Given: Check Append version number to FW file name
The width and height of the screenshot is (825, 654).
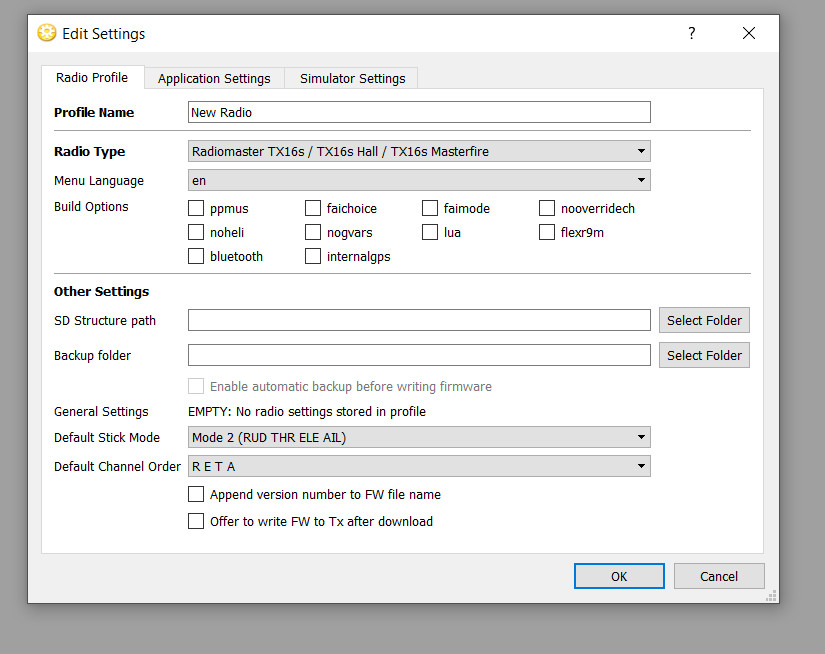Looking at the screenshot, I should 196,495.
